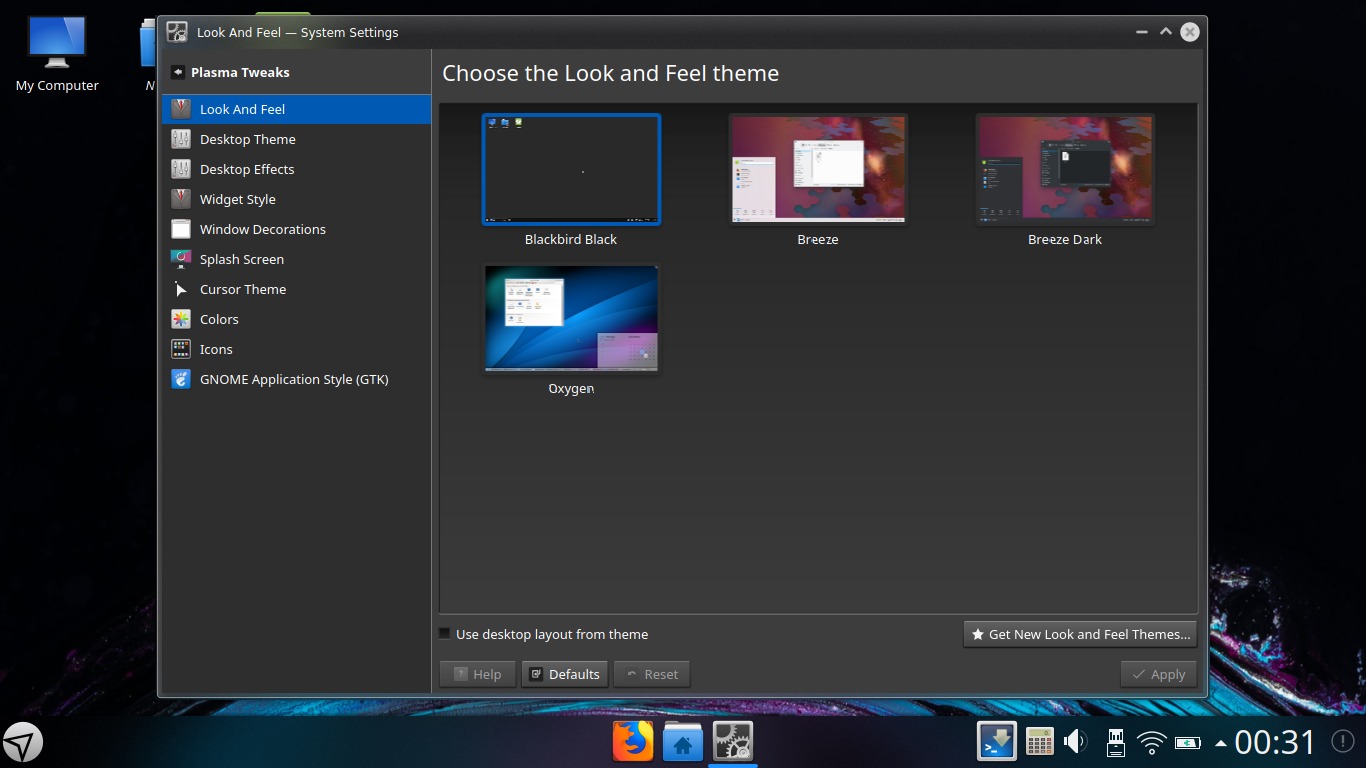Click the System Settings title bar icon
1366x768 pixels.
[x=177, y=32]
